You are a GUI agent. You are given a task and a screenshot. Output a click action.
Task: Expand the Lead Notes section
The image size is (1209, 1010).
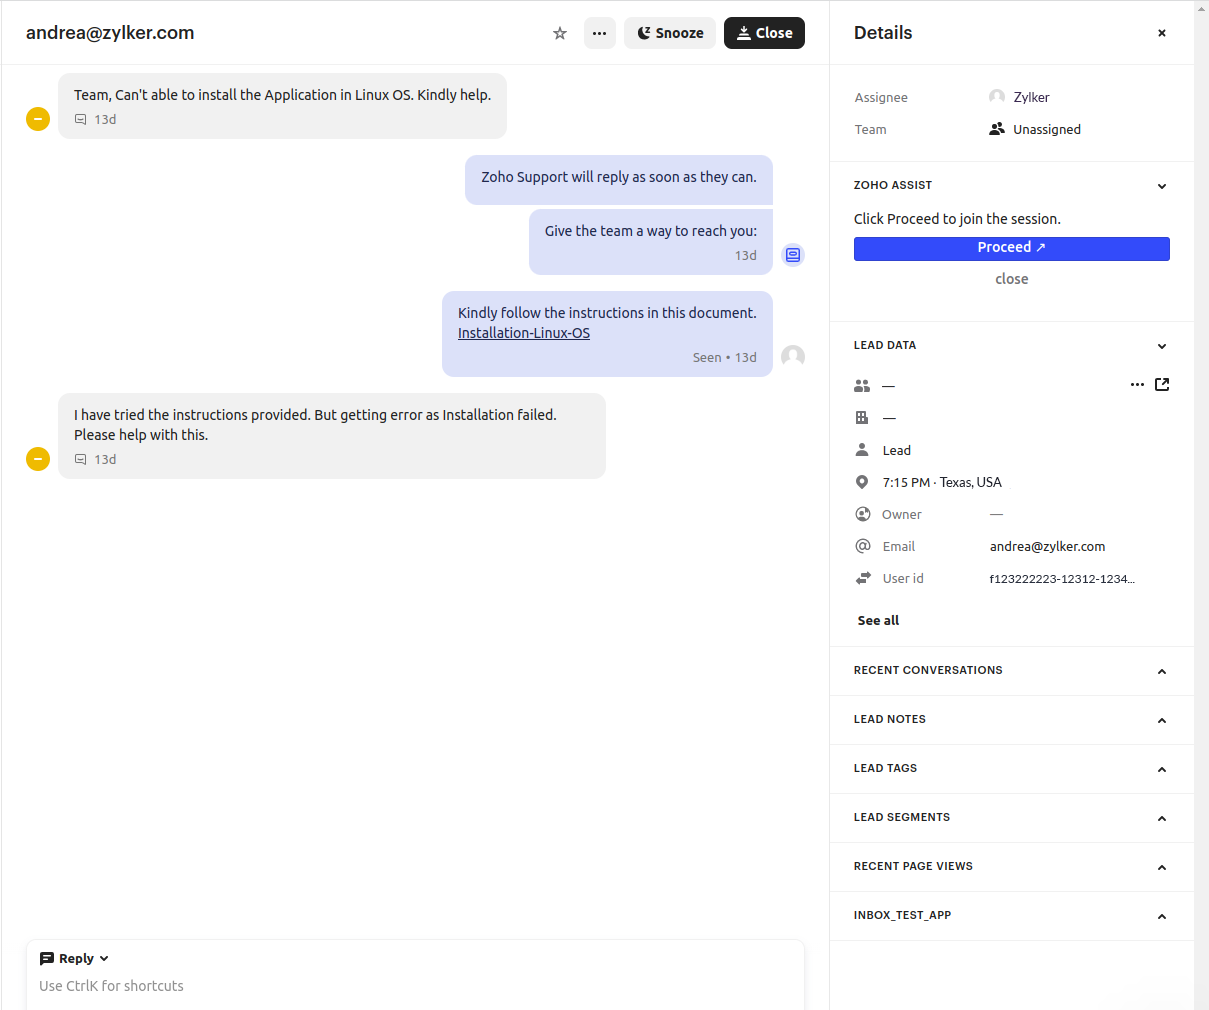1162,720
